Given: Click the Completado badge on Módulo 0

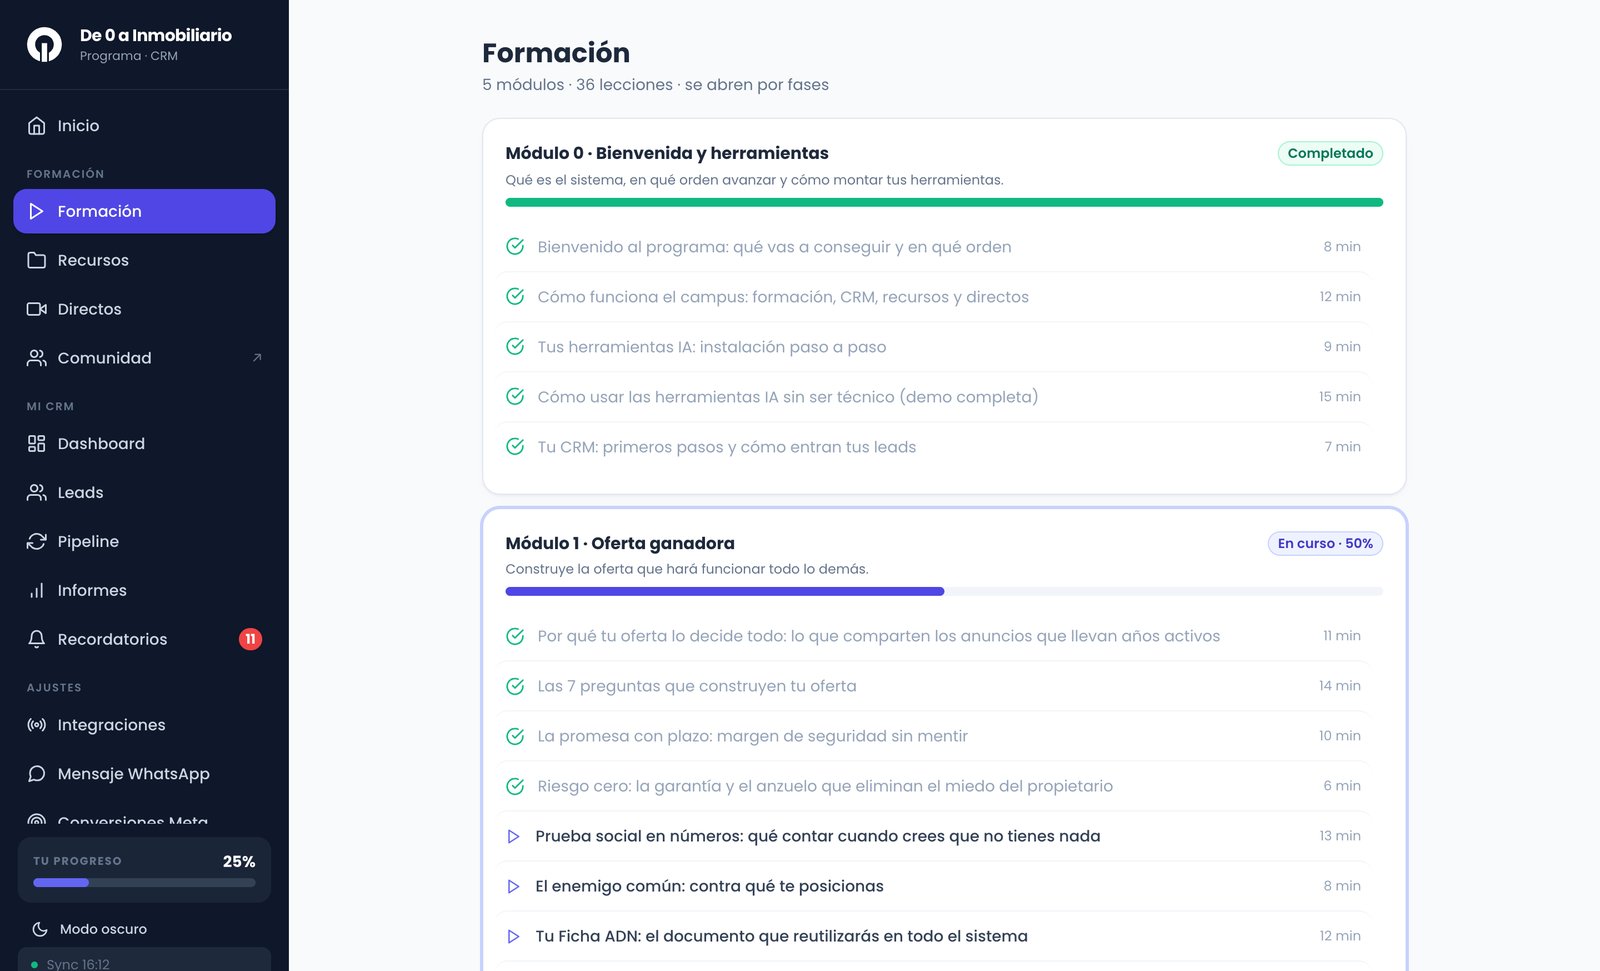Looking at the screenshot, I should tap(1330, 153).
